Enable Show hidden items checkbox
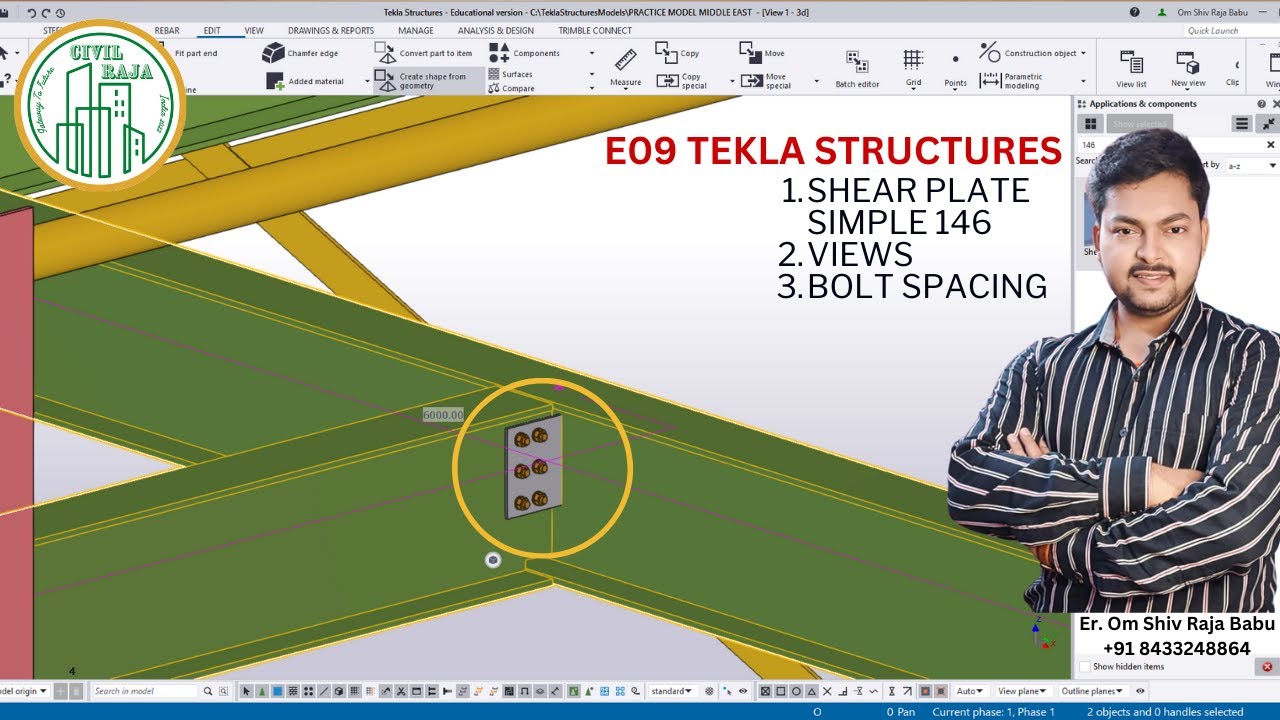This screenshot has height=720, width=1280. pos(1086,667)
